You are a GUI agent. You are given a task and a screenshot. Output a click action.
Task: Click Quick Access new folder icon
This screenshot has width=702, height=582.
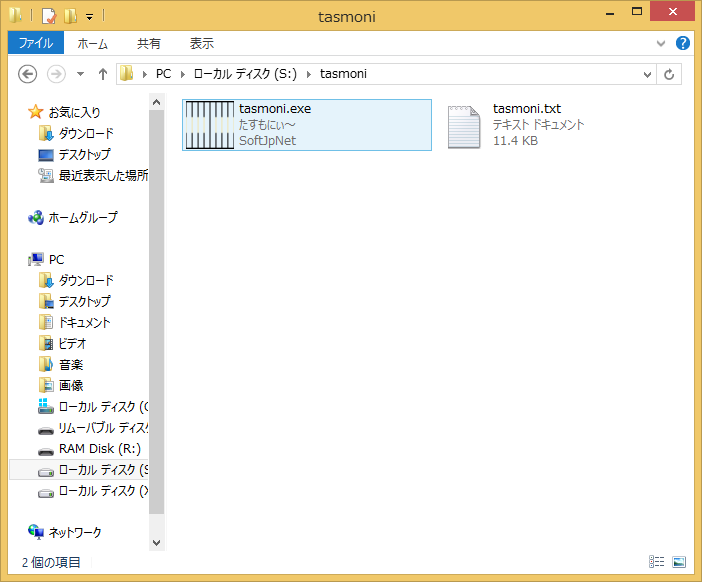[70, 16]
